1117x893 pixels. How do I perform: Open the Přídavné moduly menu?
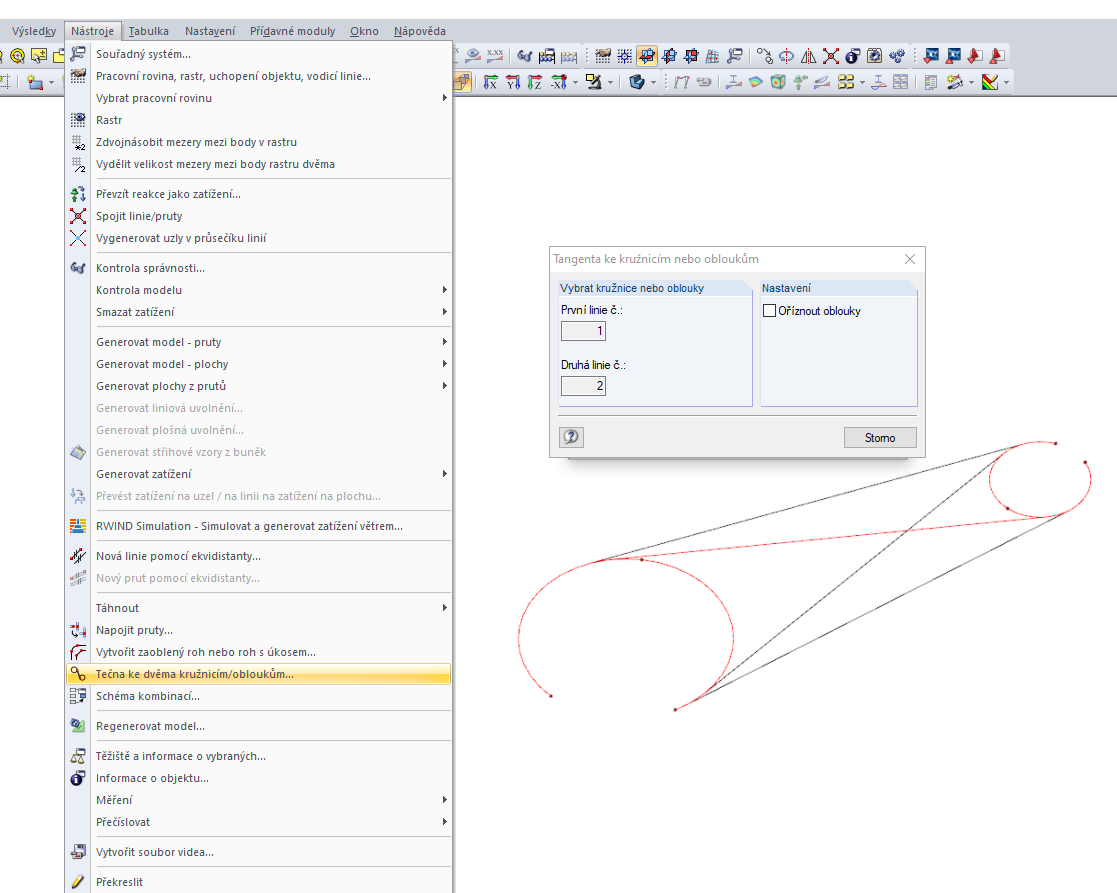point(292,31)
